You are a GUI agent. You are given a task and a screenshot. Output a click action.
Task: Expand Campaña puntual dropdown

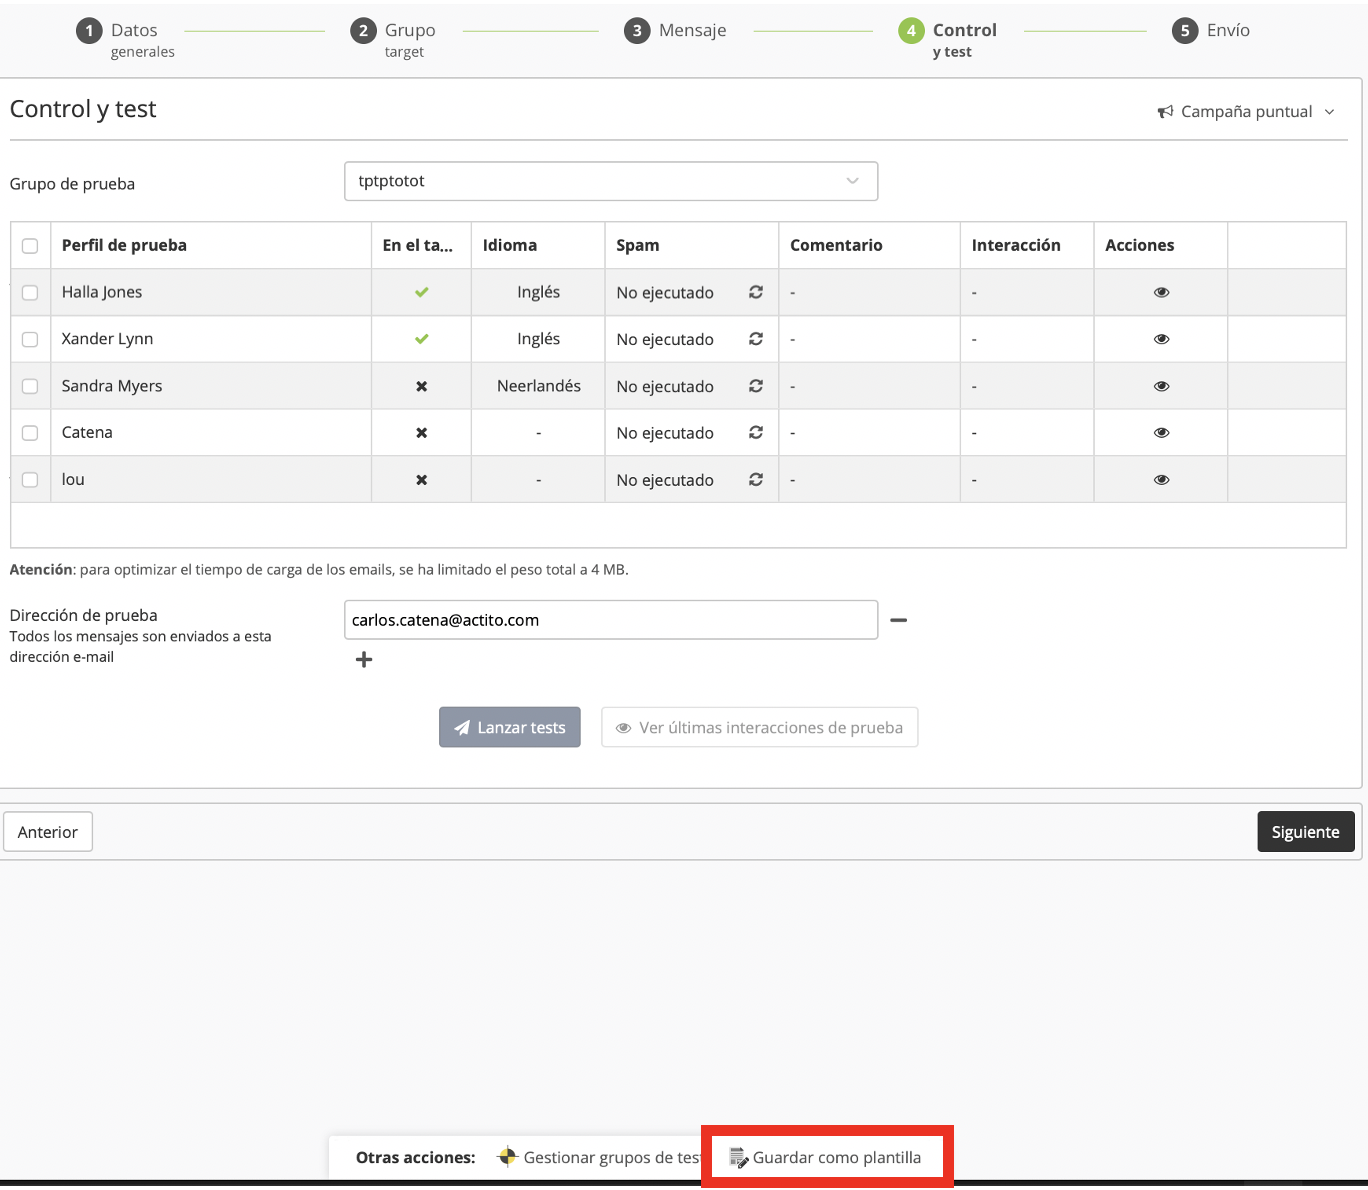(x=1246, y=112)
